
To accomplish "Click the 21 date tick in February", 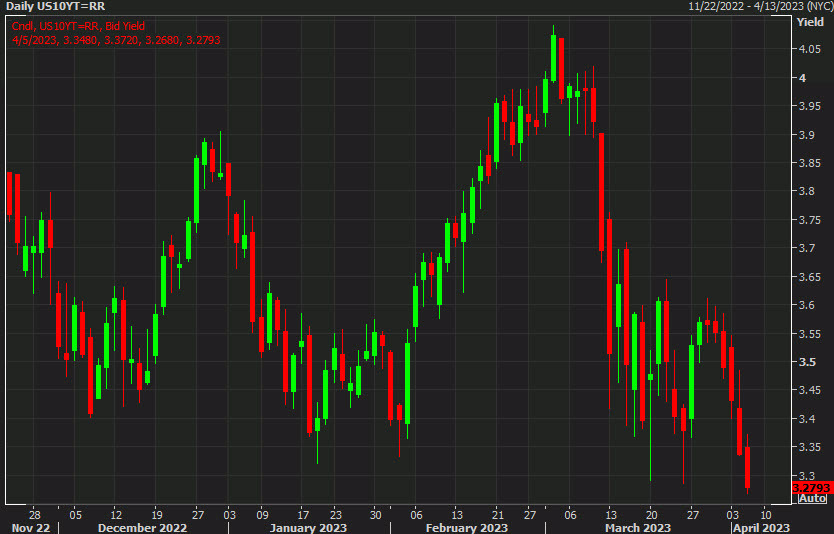I will pyautogui.click(x=496, y=515).
